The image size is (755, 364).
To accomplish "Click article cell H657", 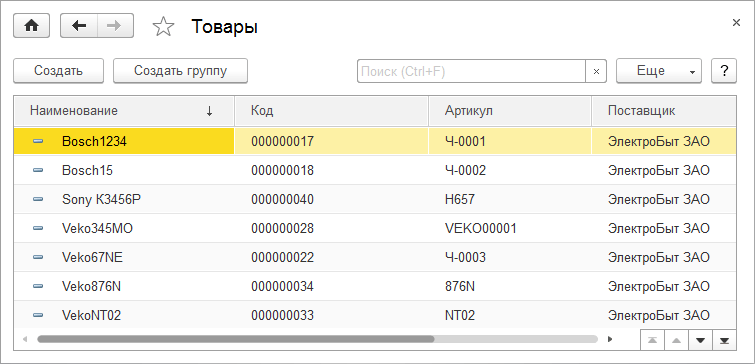I will click(509, 199).
